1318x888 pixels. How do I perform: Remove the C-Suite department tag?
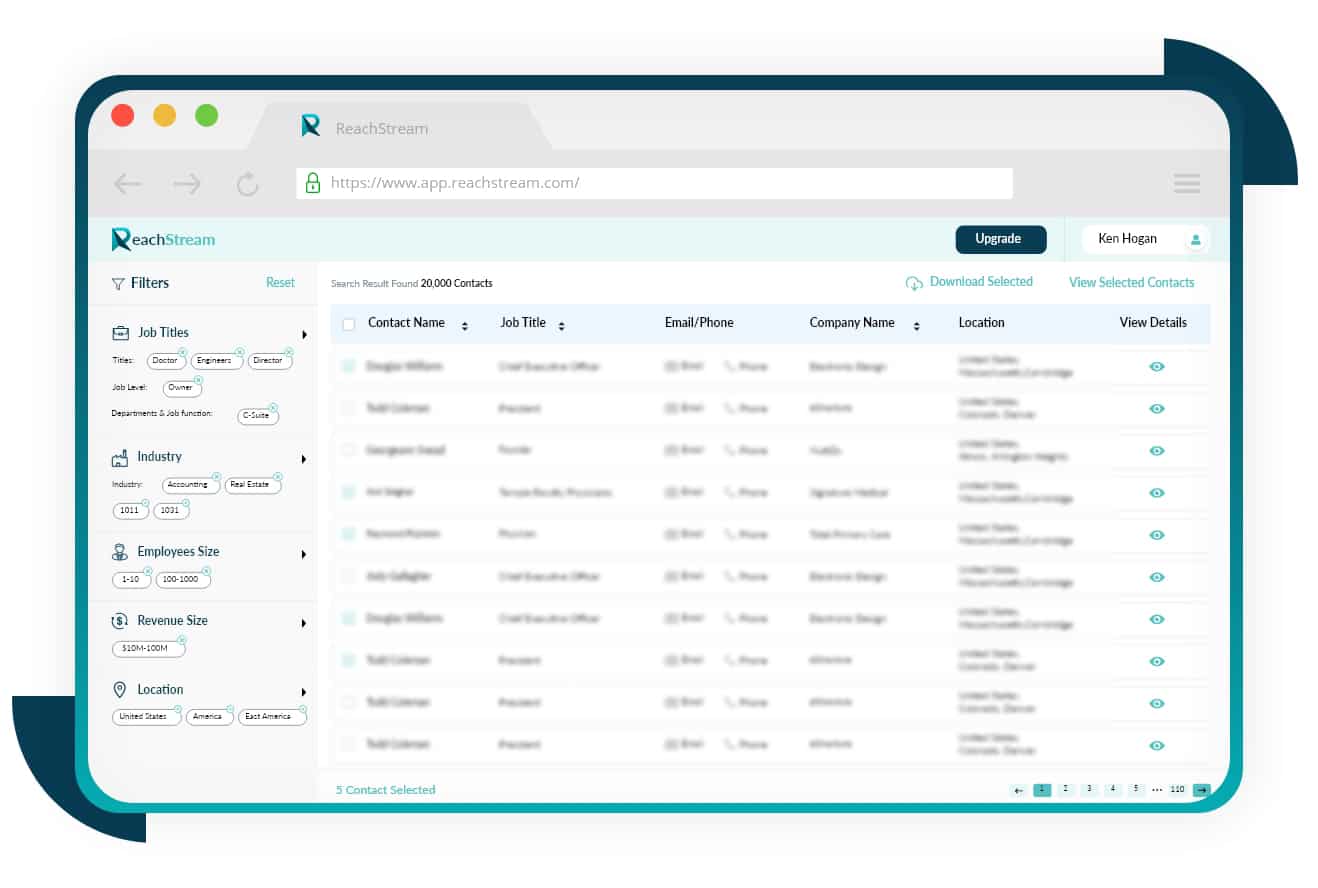coord(275,407)
